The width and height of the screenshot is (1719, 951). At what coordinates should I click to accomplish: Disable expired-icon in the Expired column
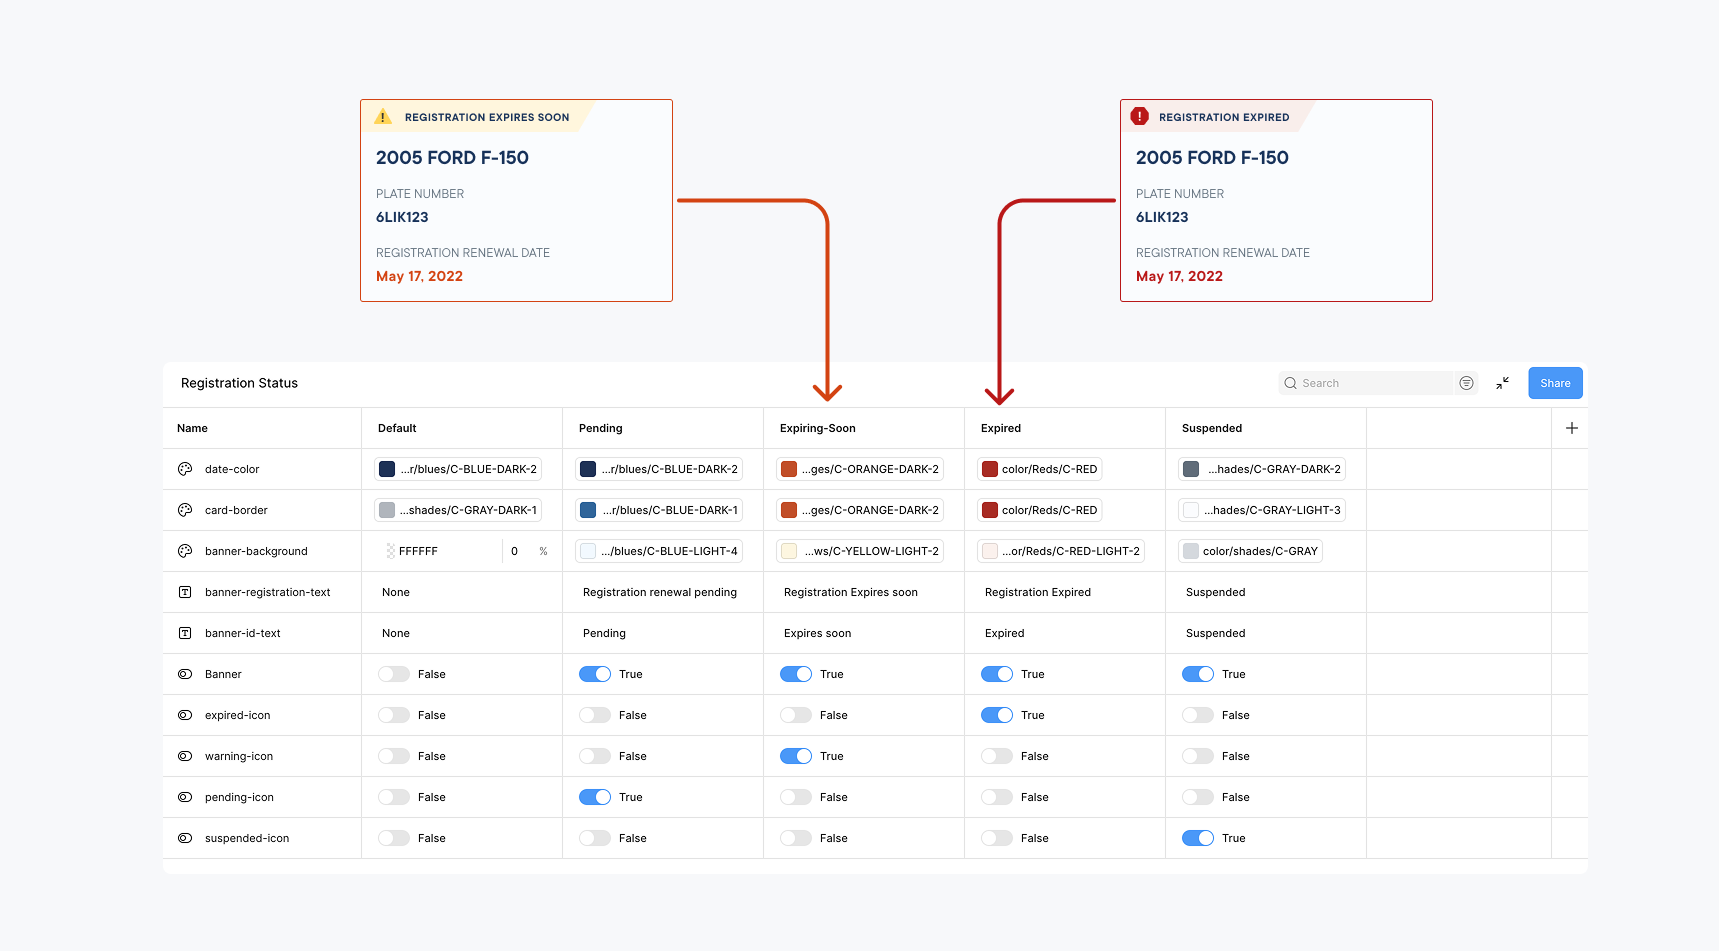tap(997, 715)
